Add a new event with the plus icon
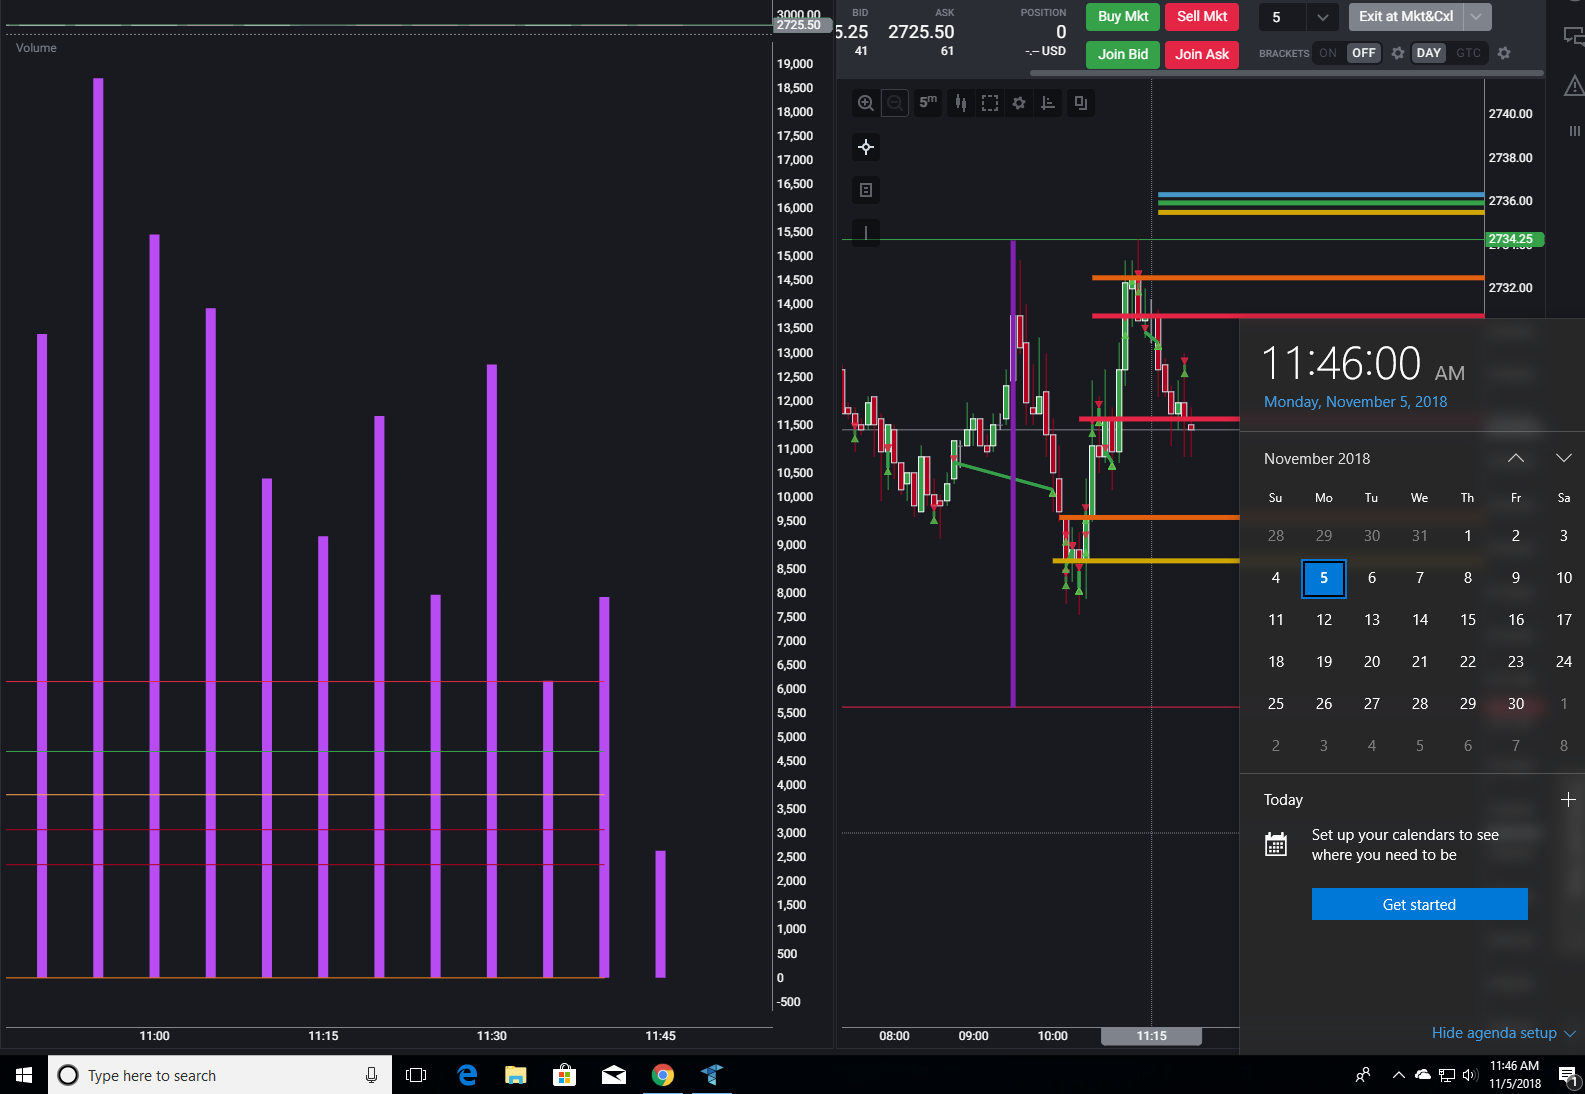Viewport: 1585px width, 1094px height. [1568, 800]
